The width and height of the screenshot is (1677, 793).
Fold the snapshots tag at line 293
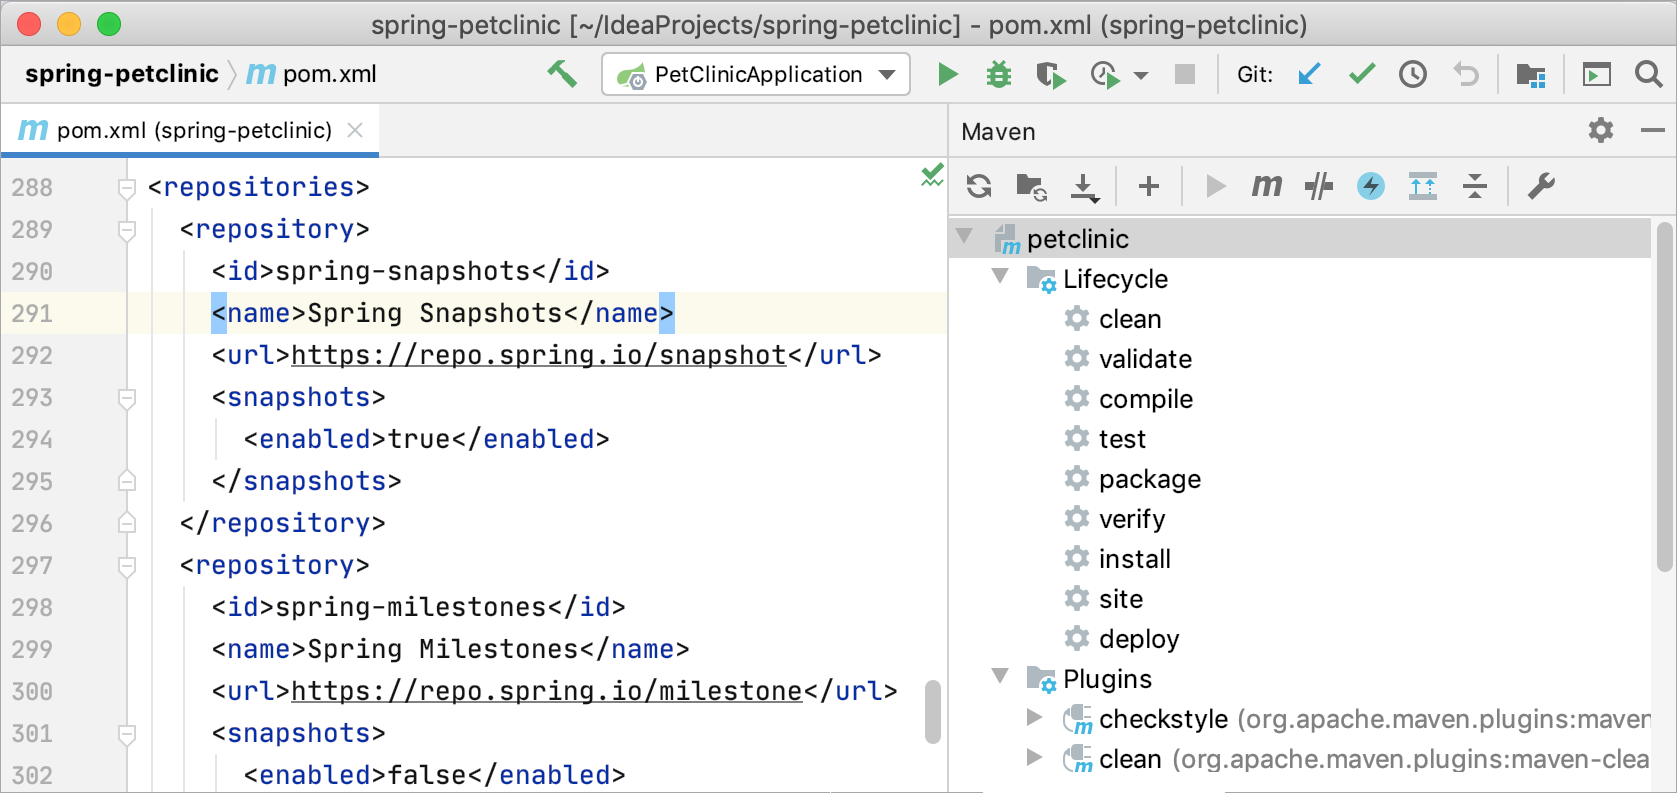pyautogui.click(x=127, y=398)
